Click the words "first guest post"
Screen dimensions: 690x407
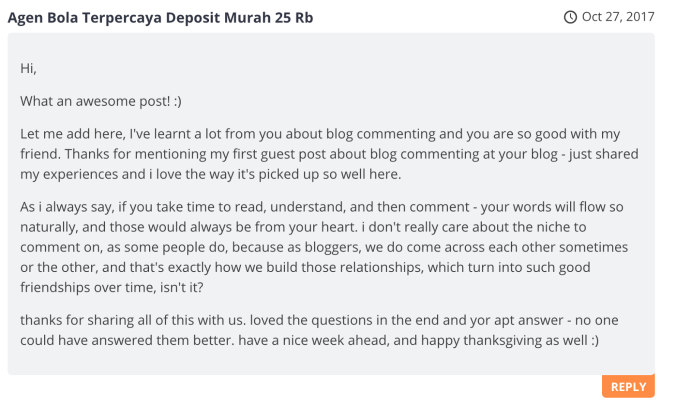coord(279,154)
